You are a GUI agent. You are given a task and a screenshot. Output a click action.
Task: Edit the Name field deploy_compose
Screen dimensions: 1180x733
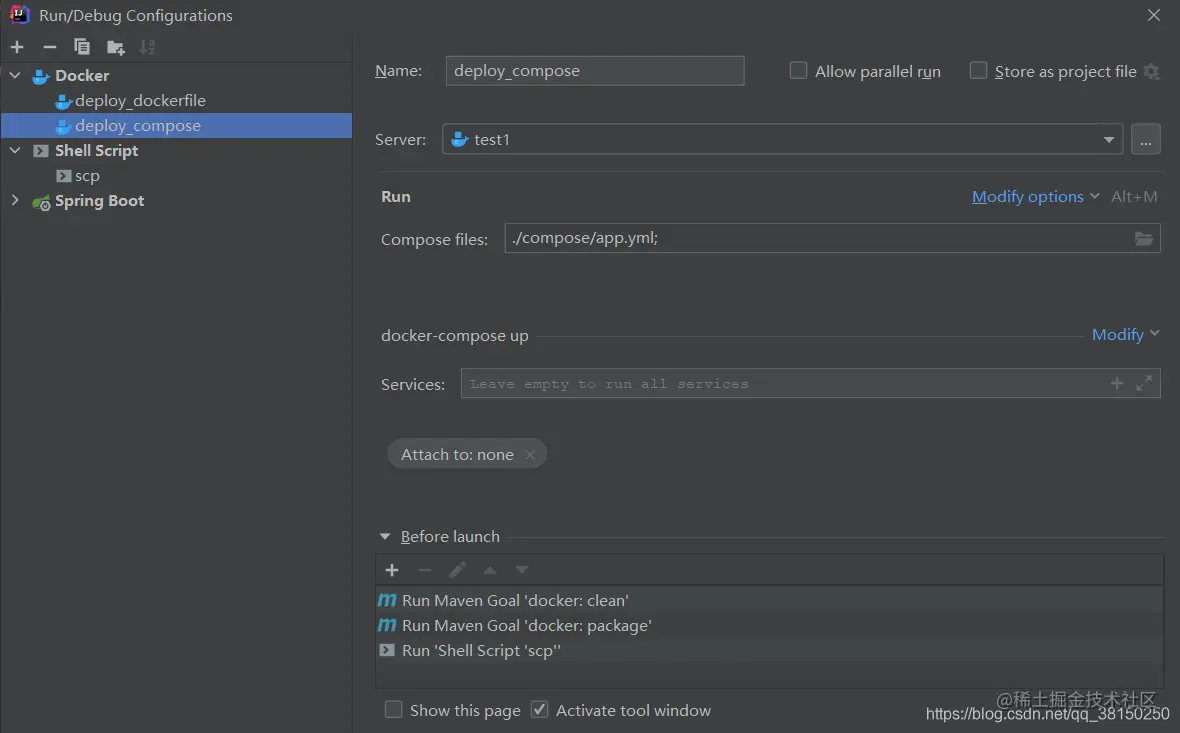[595, 71]
